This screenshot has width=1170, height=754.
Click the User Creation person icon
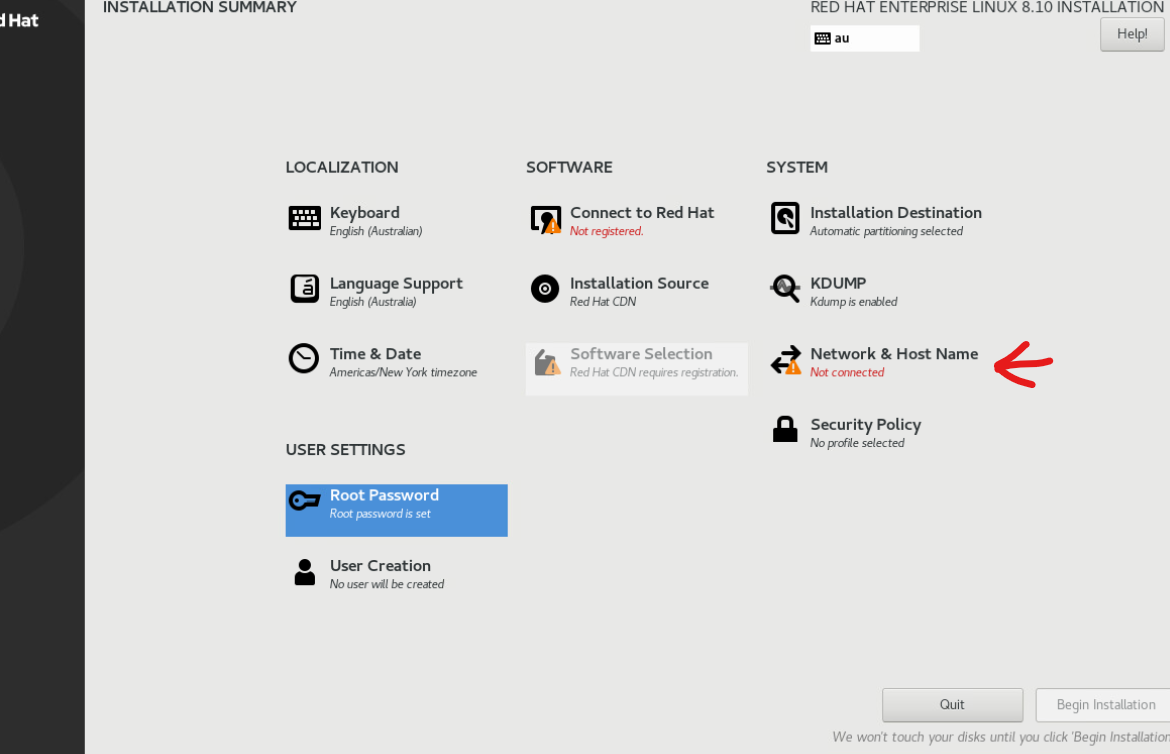(x=304, y=572)
